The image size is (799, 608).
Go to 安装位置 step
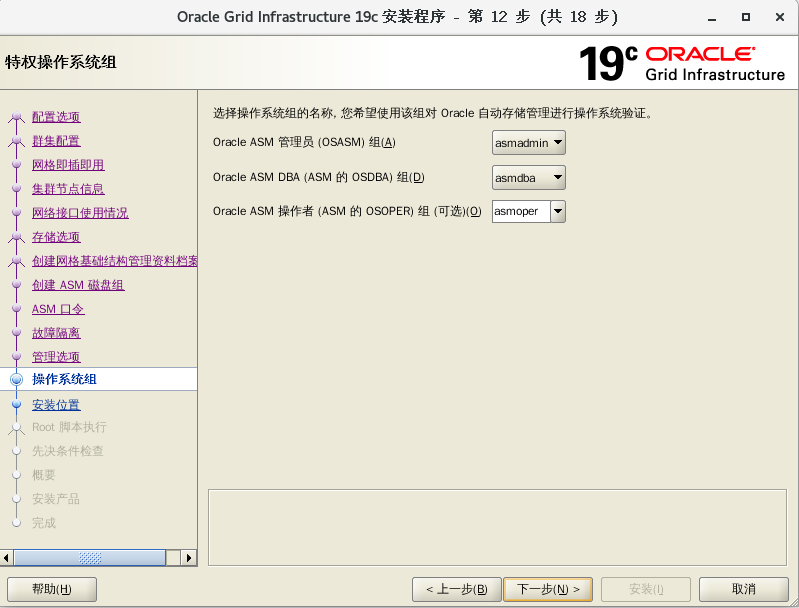[56, 405]
